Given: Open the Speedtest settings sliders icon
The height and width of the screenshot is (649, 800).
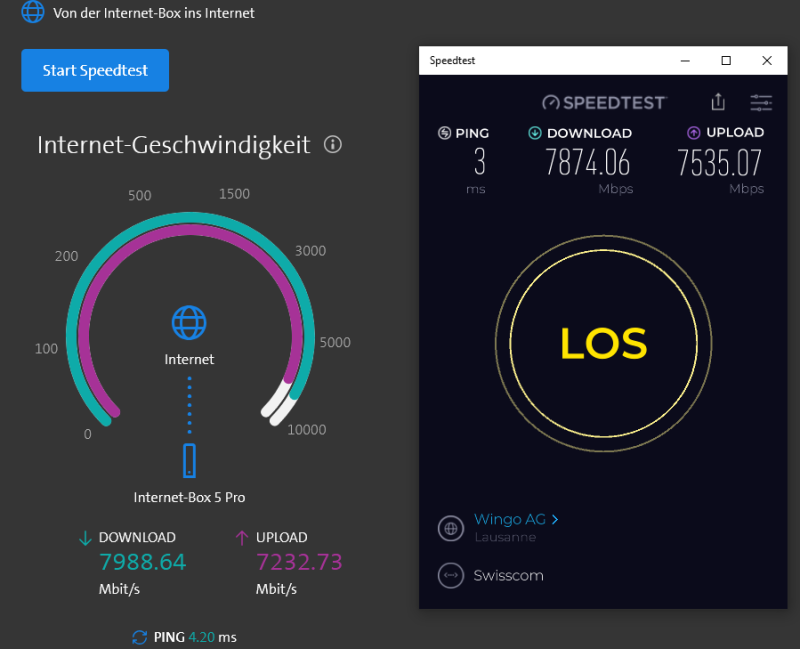Looking at the screenshot, I should pyautogui.click(x=761, y=102).
